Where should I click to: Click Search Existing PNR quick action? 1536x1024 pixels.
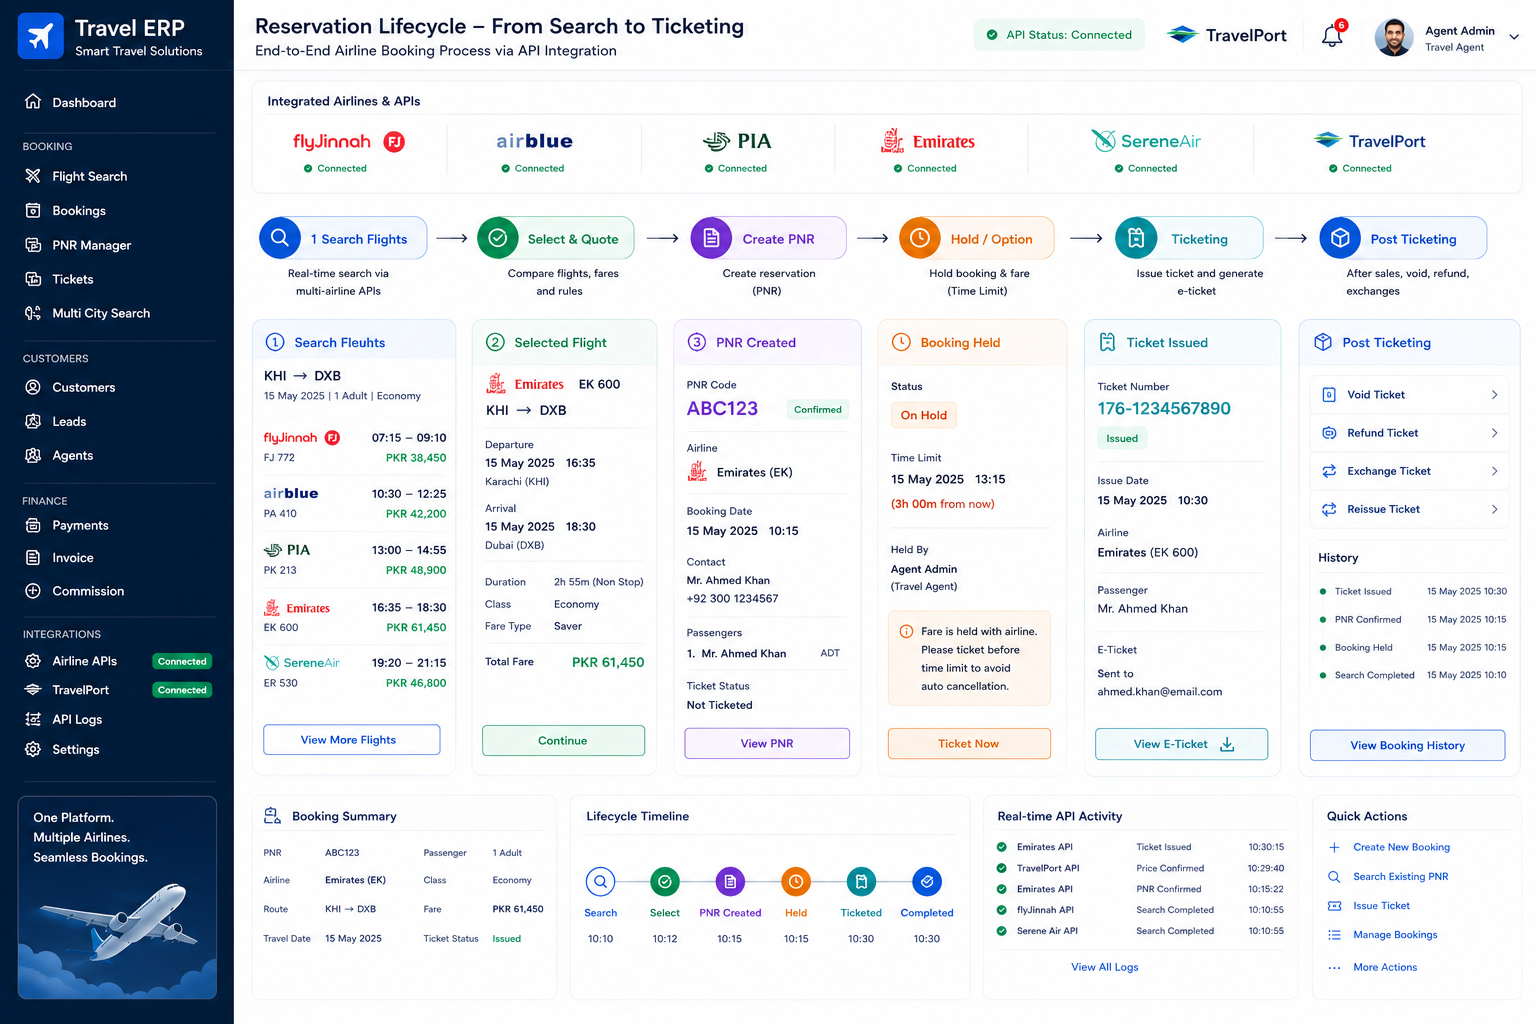(x=1388, y=877)
